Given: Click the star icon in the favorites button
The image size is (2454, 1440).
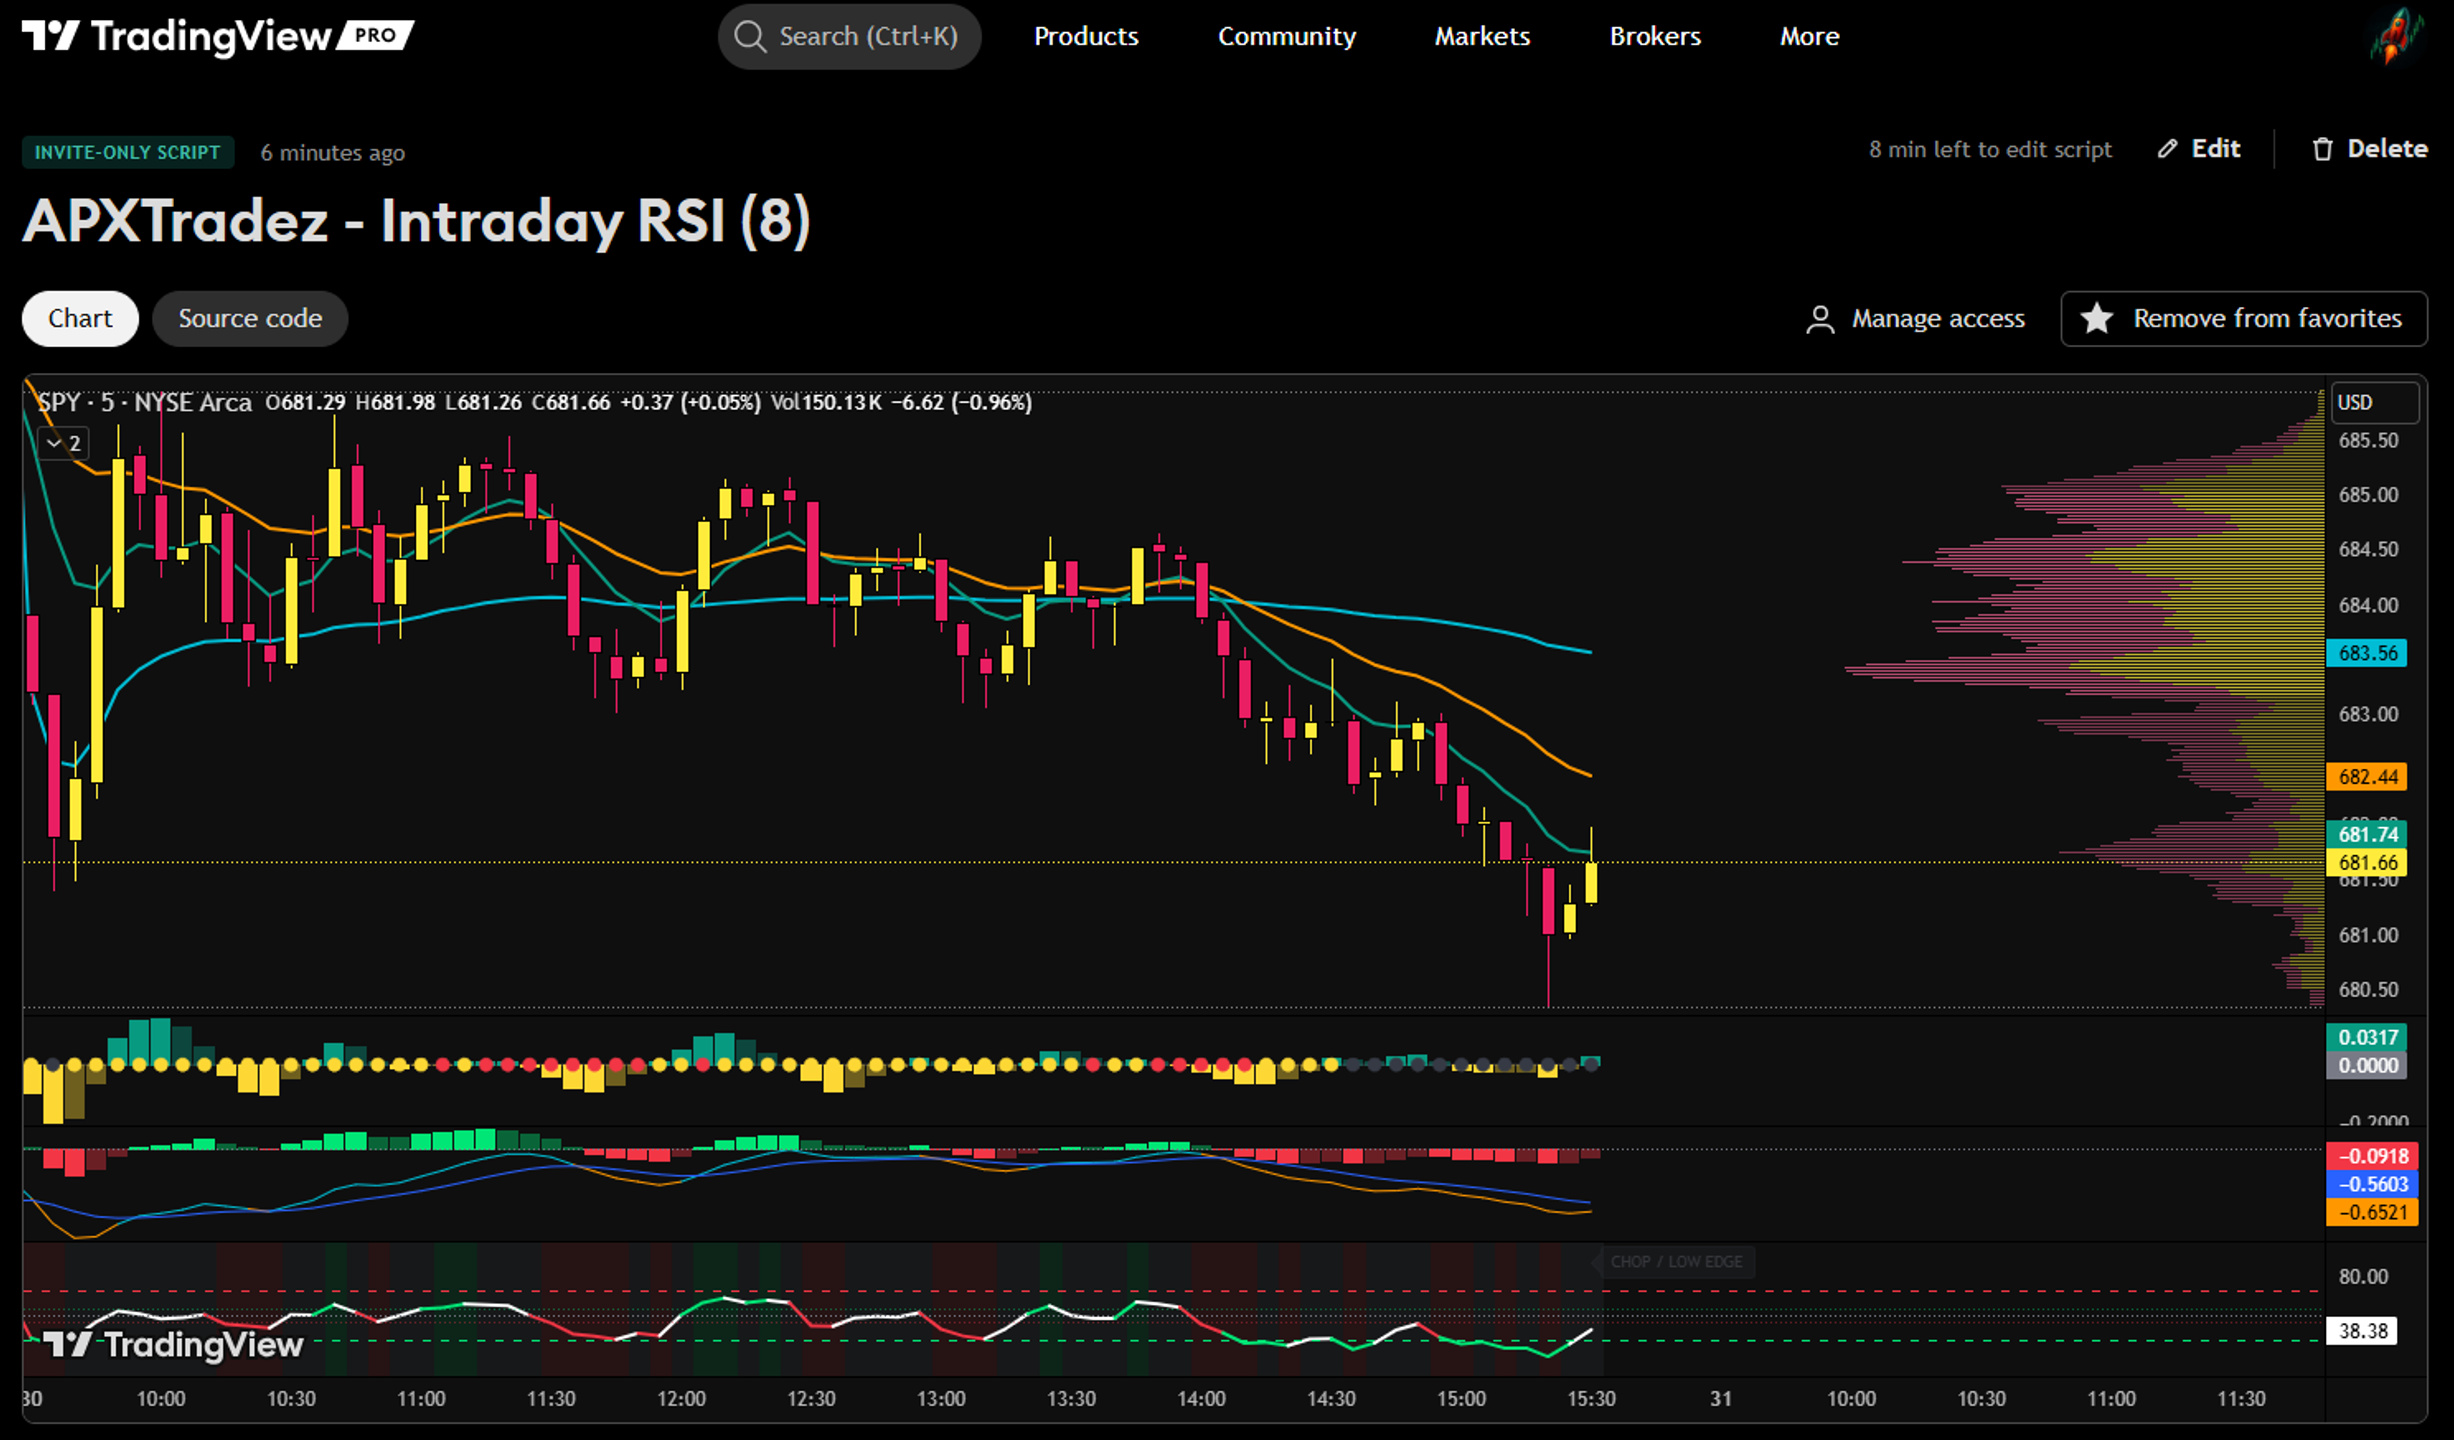Looking at the screenshot, I should tap(2097, 318).
